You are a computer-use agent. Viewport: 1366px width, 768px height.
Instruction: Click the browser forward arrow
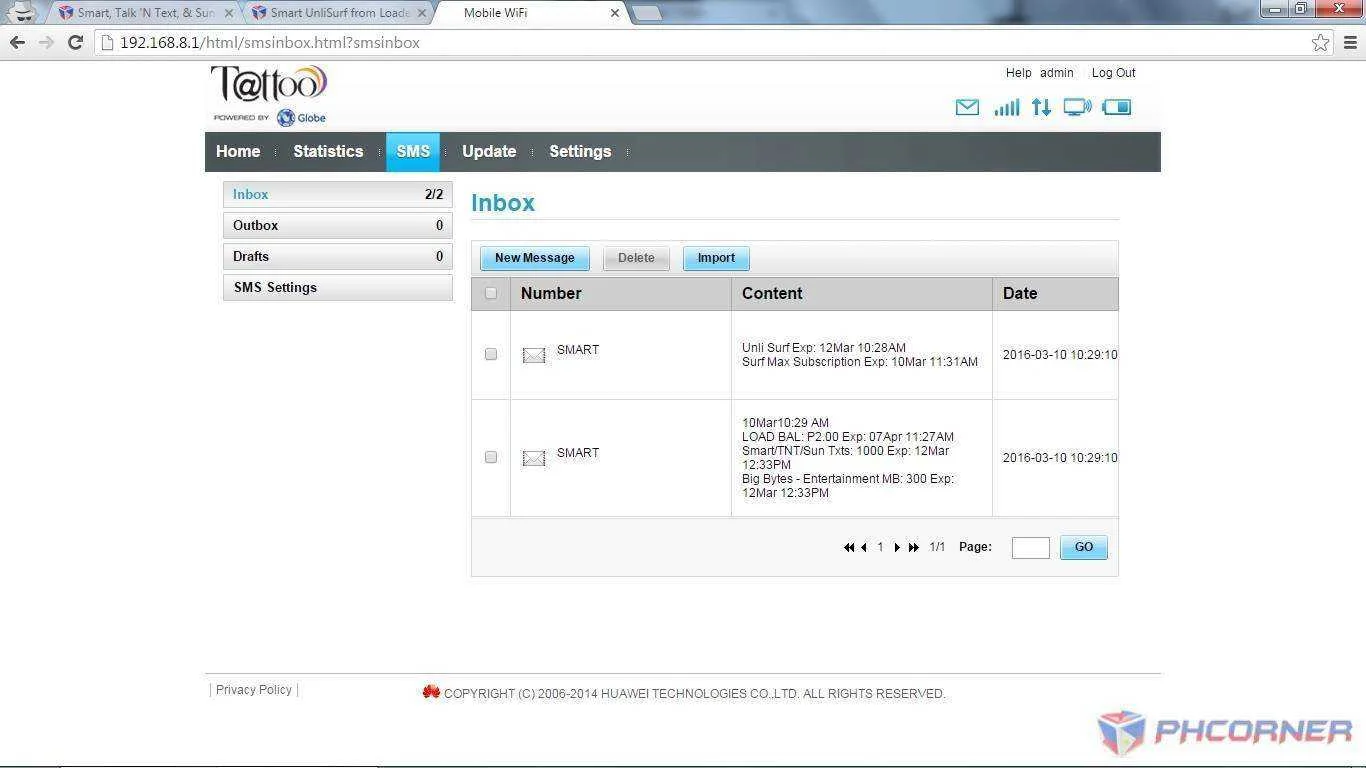click(x=46, y=42)
